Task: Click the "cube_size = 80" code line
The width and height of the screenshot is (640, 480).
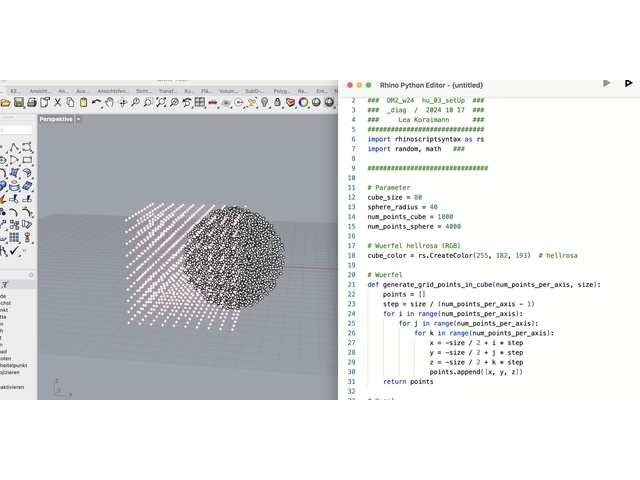Action: point(395,197)
